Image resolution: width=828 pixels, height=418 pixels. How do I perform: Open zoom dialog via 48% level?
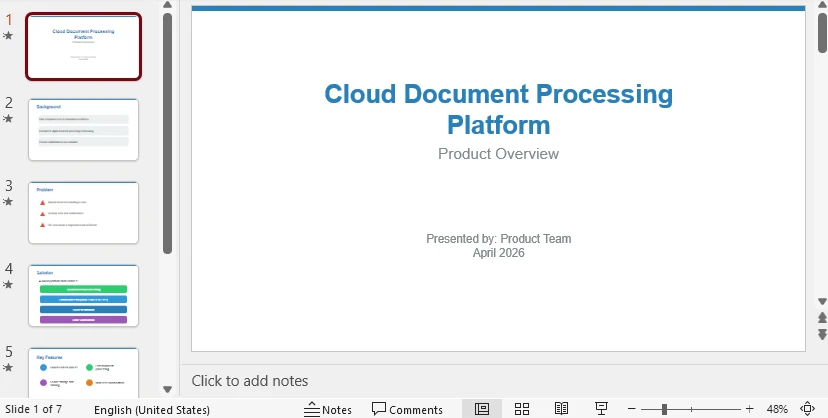tap(777, 410)
